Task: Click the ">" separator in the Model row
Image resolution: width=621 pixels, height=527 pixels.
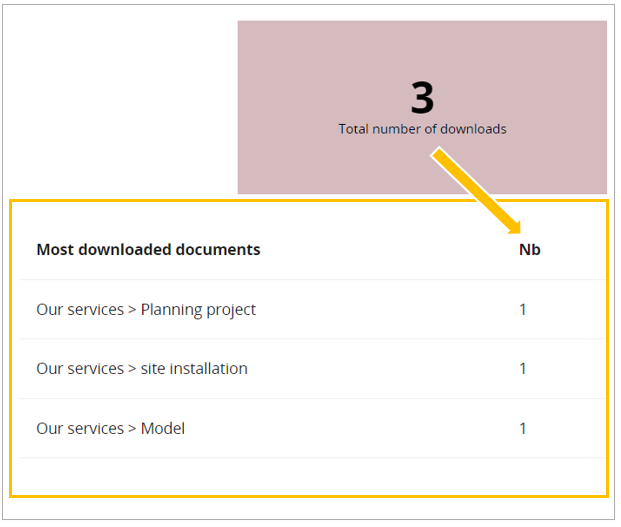Action: (132, 429)
